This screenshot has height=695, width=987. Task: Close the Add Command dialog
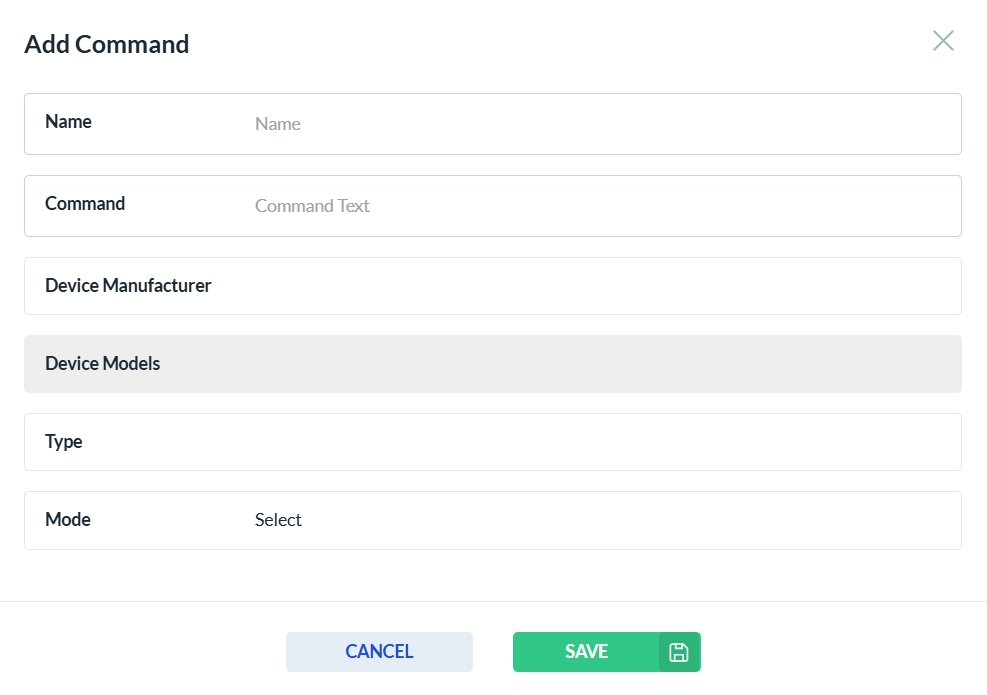[943, 41]
